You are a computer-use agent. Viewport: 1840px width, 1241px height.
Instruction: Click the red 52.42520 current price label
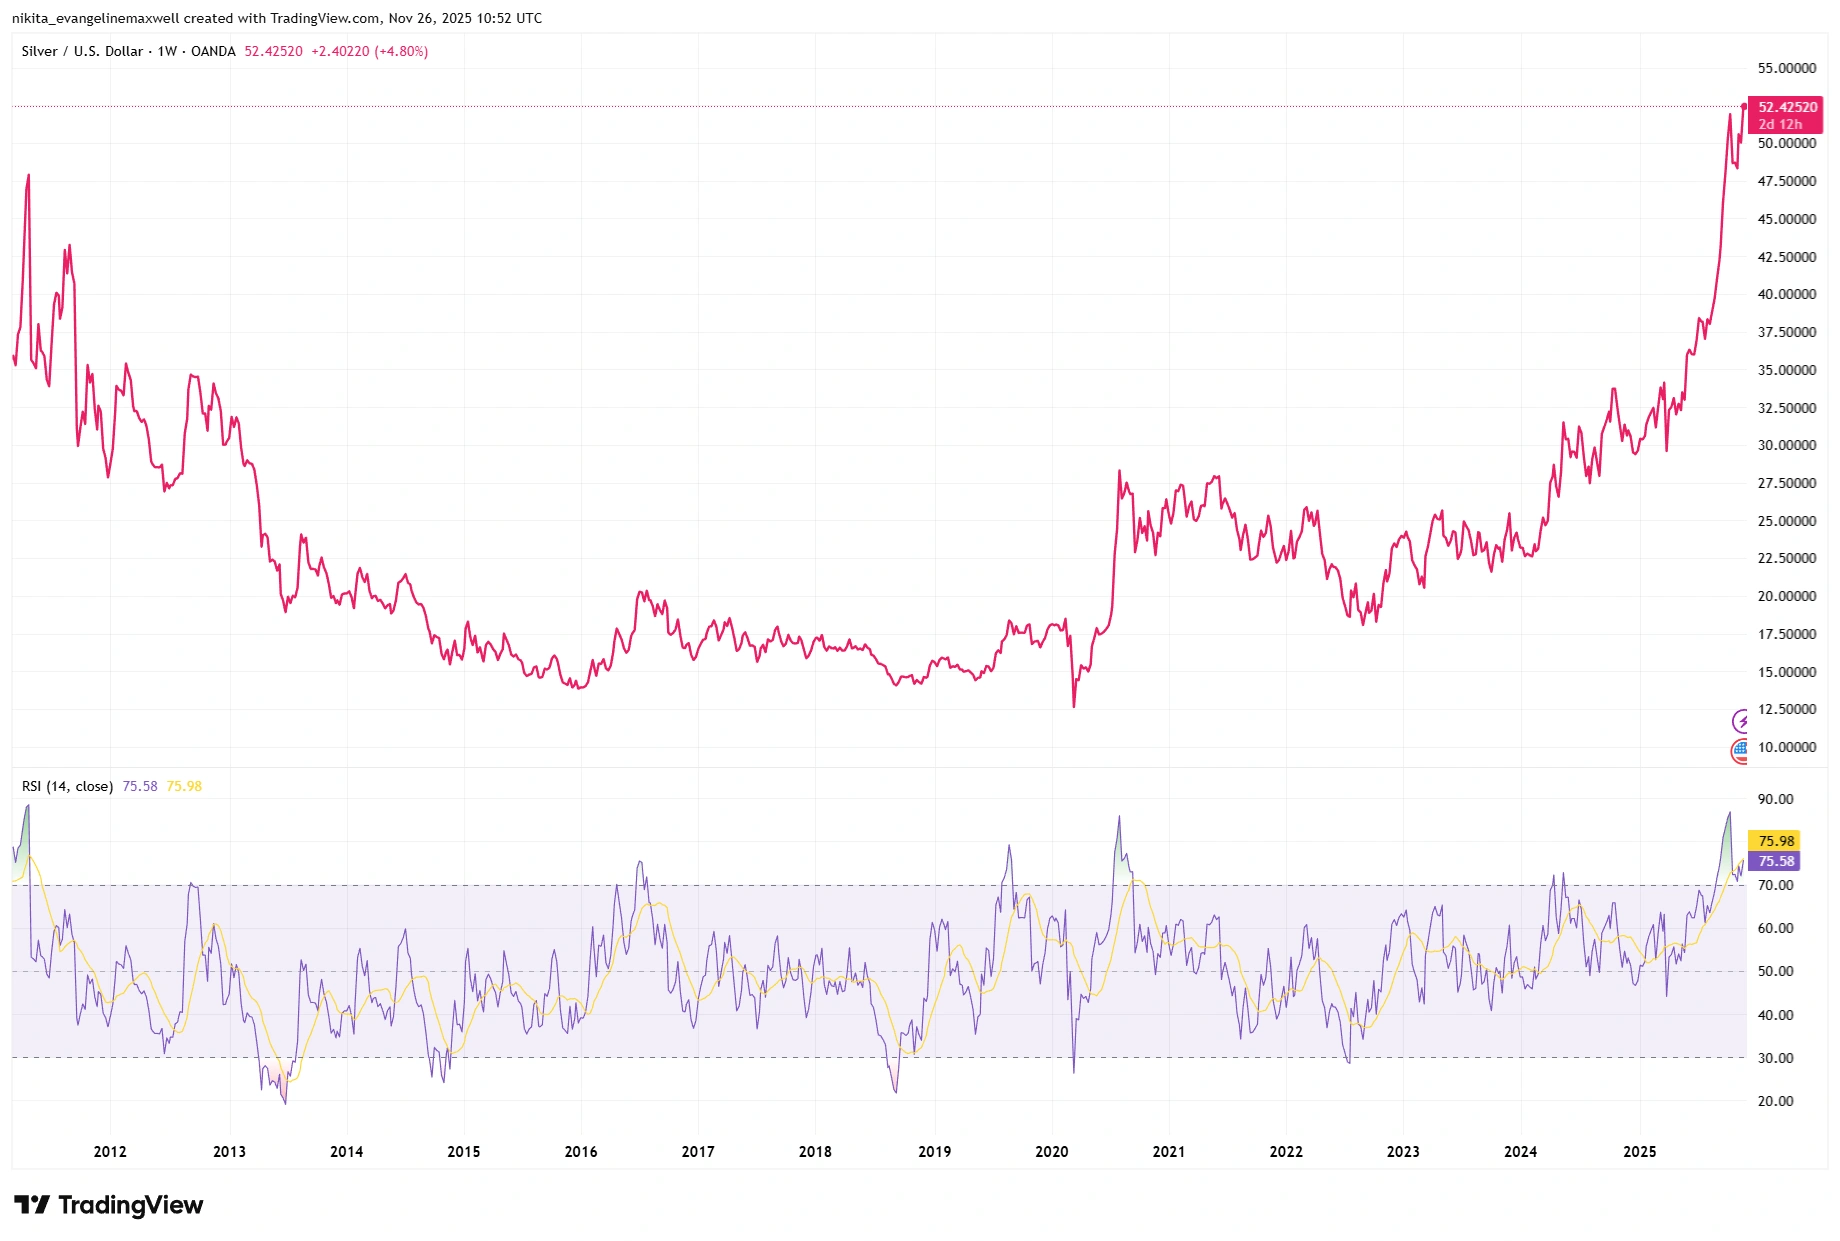(x=1787, y=107)
